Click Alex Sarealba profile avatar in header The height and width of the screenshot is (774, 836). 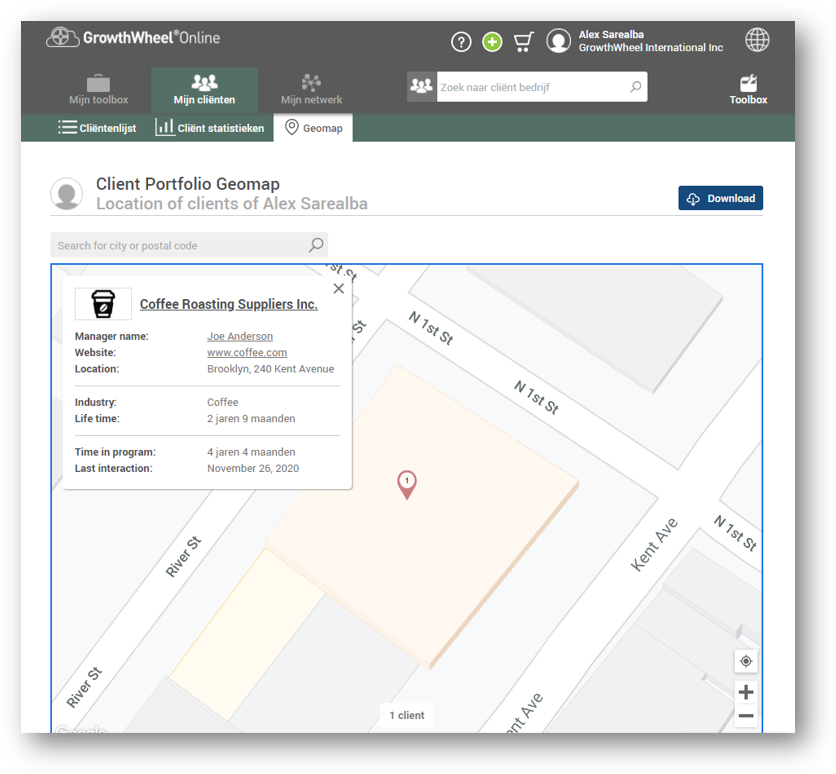(558, 41)
